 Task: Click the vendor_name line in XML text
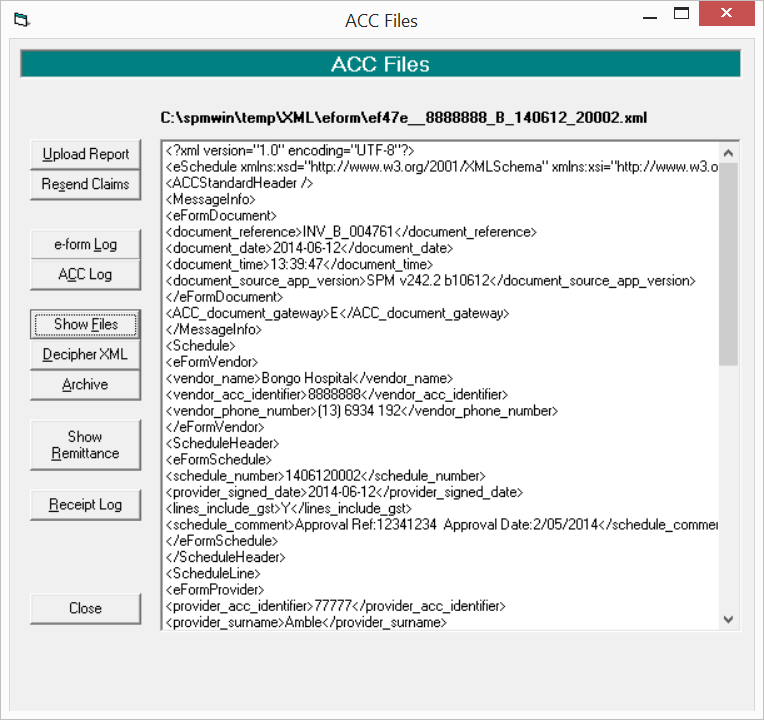pyautogui.click(x=309, y=379)
